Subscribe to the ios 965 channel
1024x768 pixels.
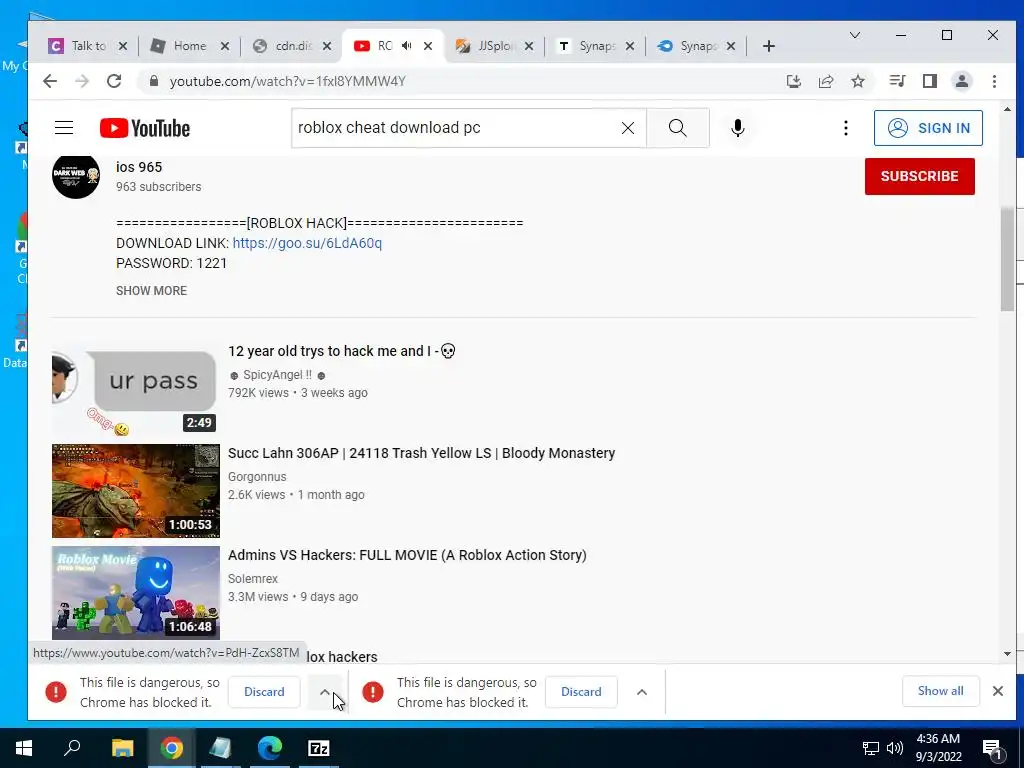coord(920,176)
